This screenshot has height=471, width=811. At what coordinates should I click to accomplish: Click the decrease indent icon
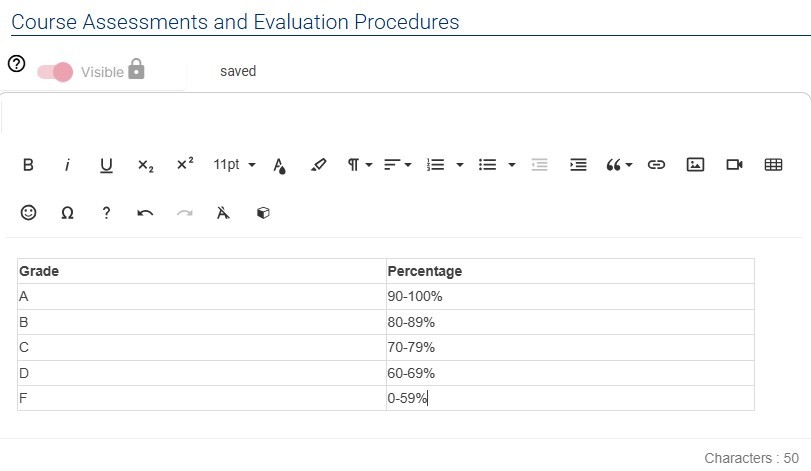pos(539,165)
